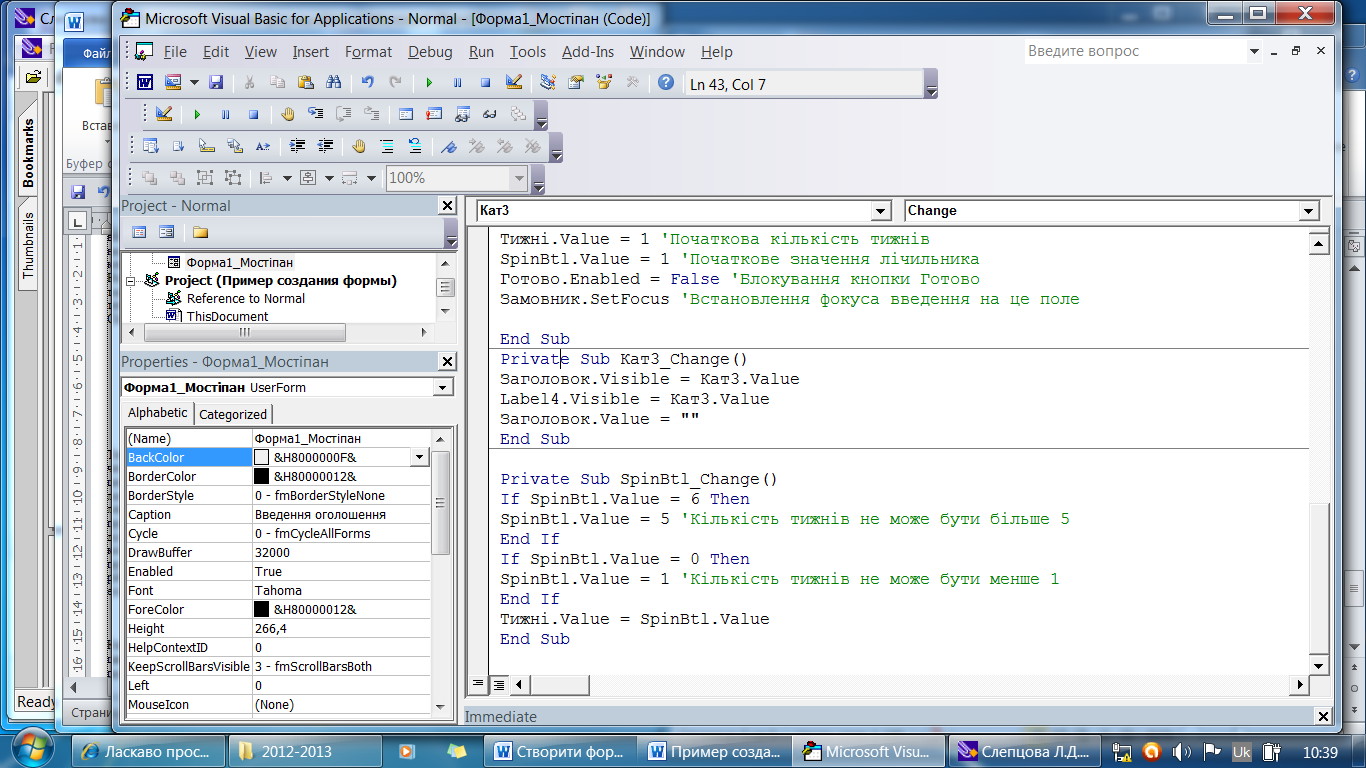Image resolution: width=1366 pixels, height=768 pixels.
Task: Open the Locals Window icon
Action: click(406, 114)
